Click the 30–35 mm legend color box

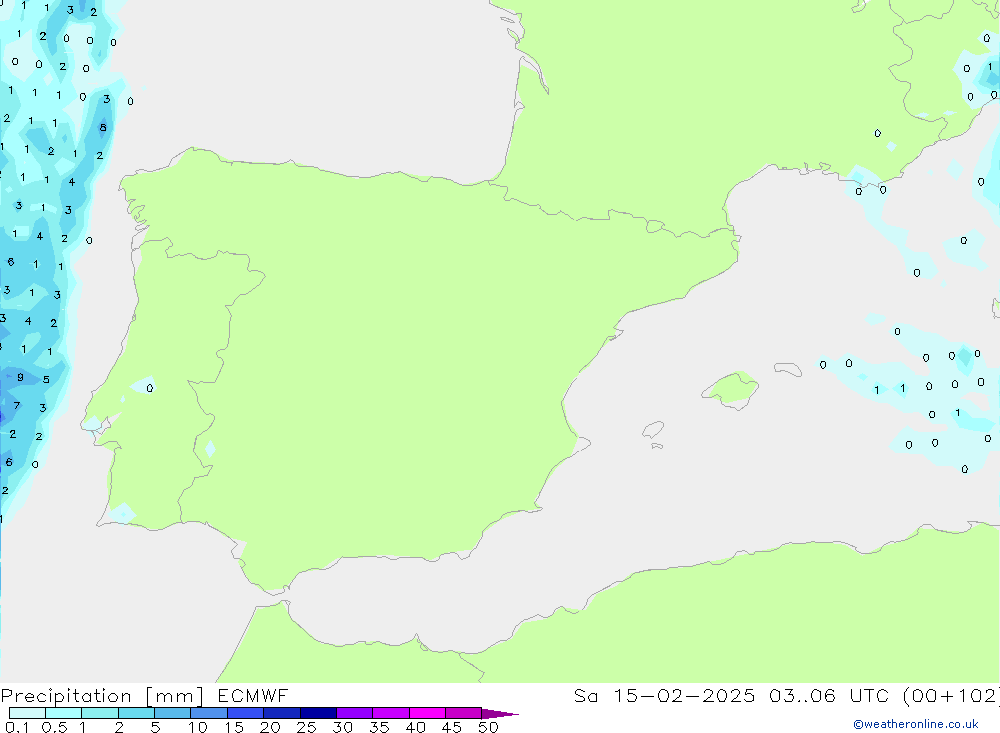pyautogui.click(x=354, y=713)
